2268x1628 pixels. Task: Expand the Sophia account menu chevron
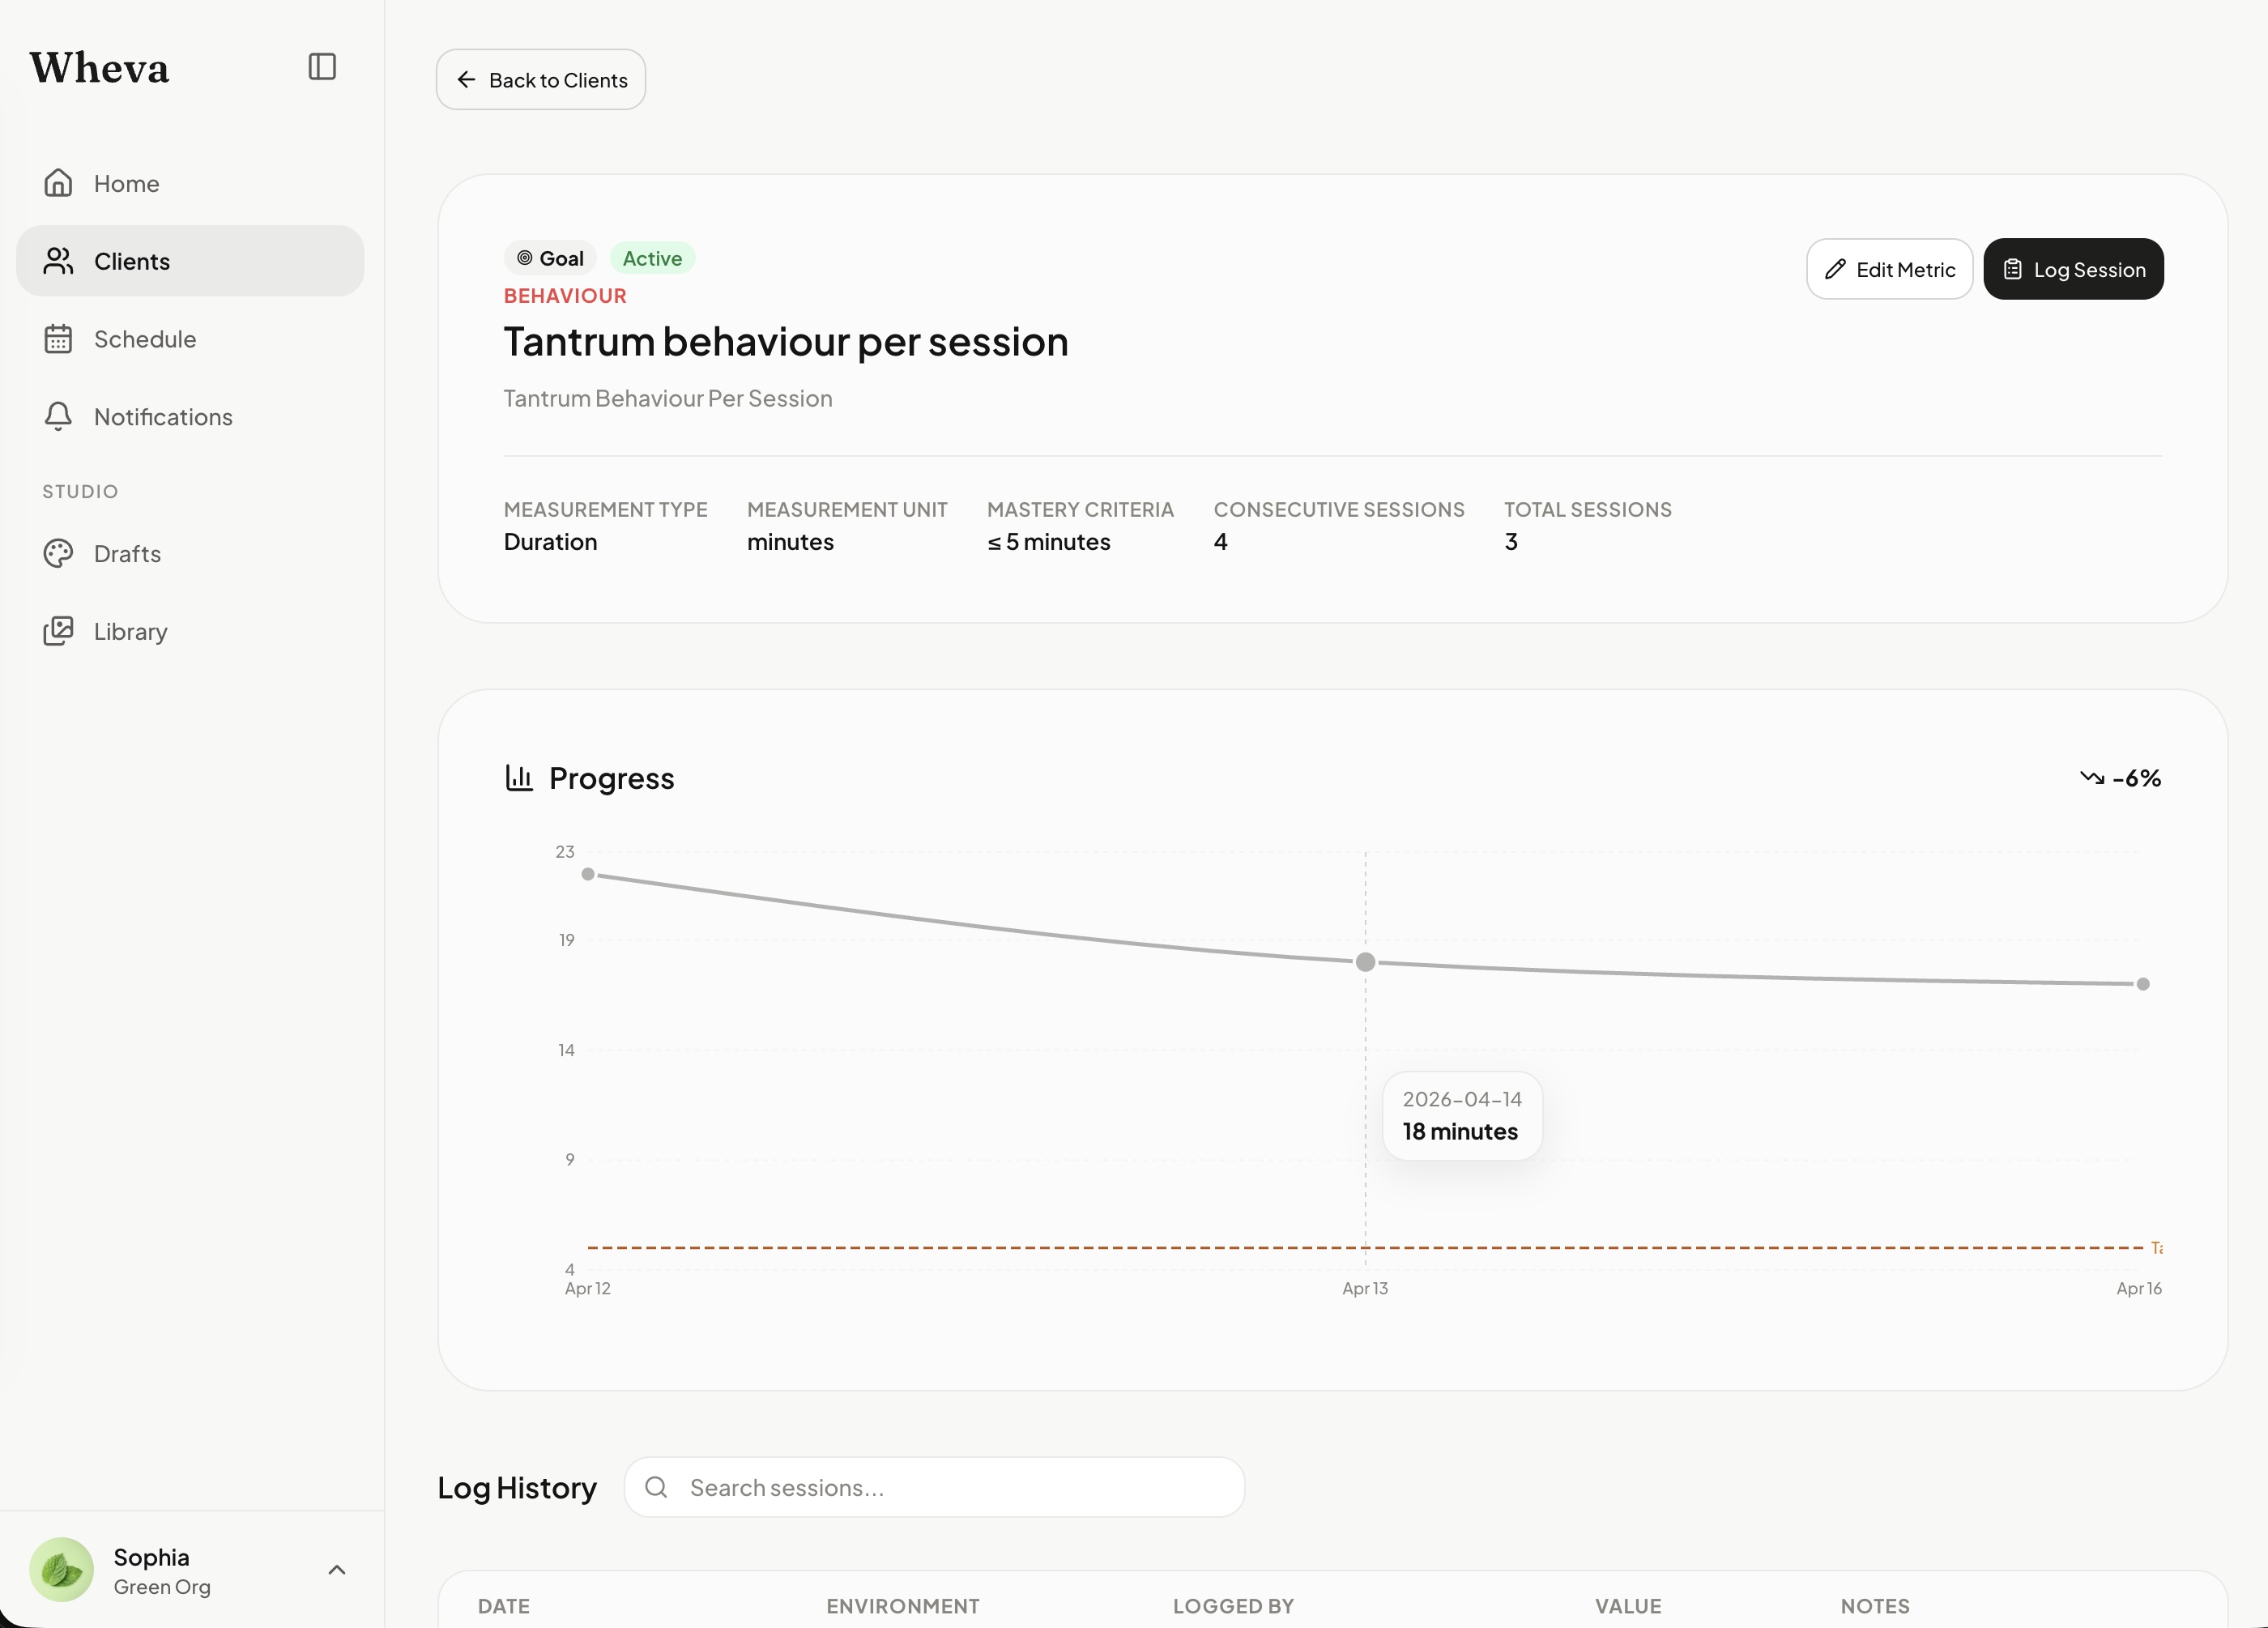click(337, 1570)
